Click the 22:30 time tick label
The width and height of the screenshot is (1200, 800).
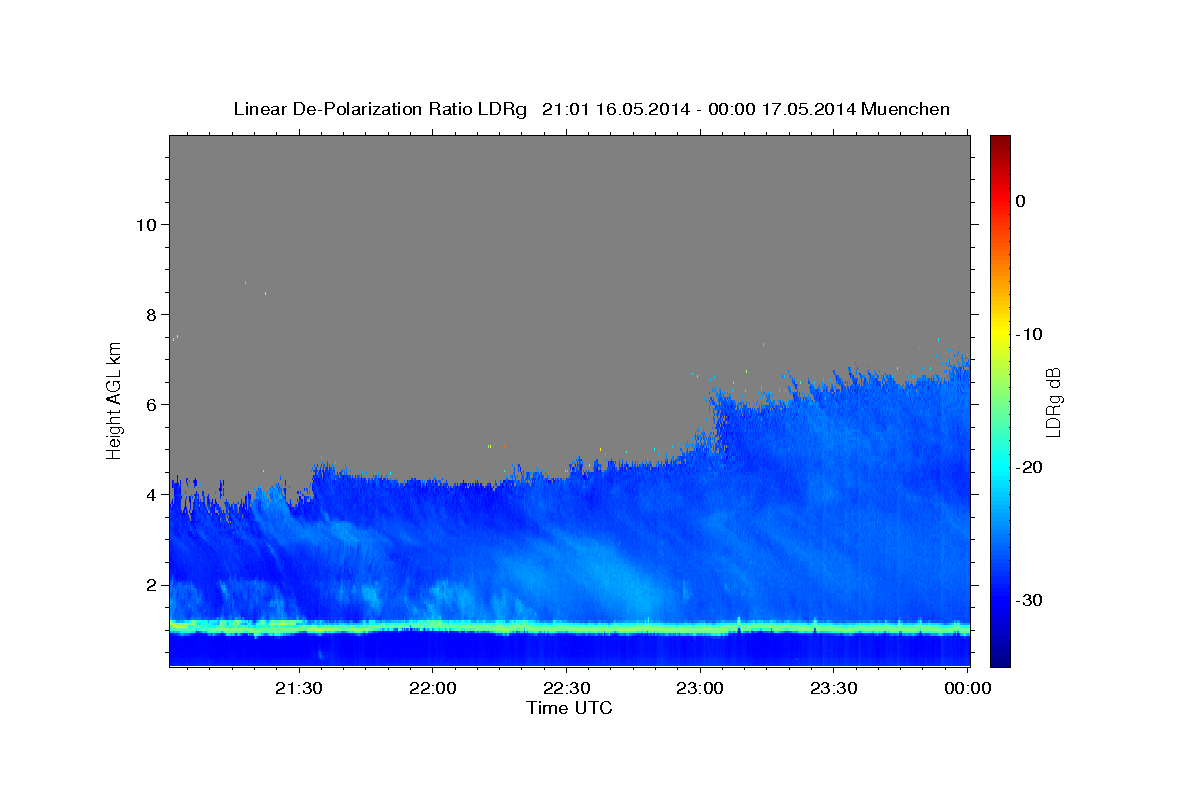pyautogui.click(x=566, y=688)
